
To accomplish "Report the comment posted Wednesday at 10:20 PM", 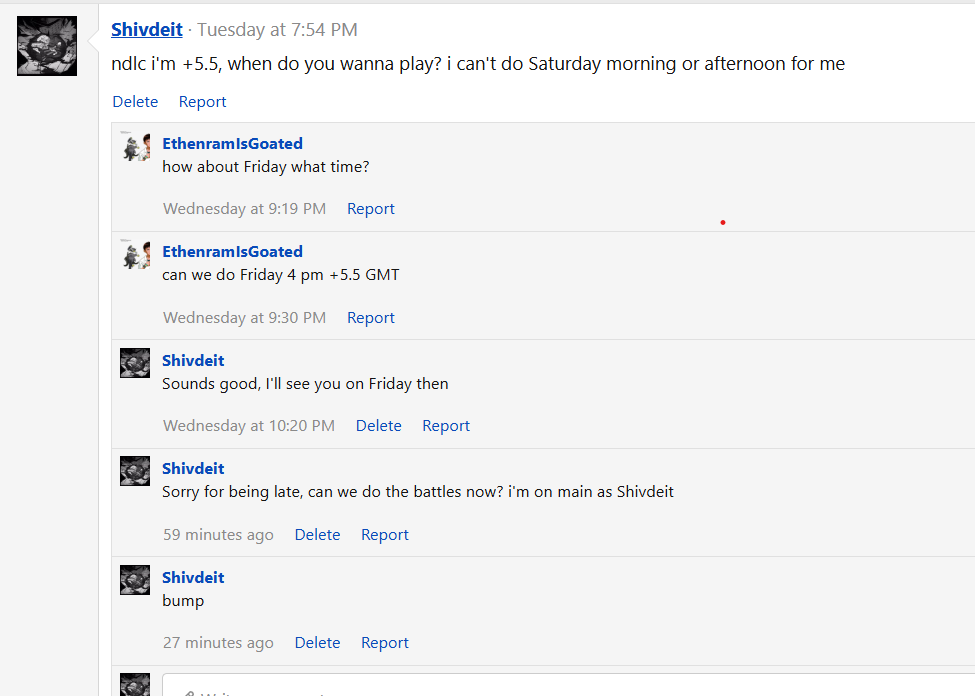I will (445, 426).
